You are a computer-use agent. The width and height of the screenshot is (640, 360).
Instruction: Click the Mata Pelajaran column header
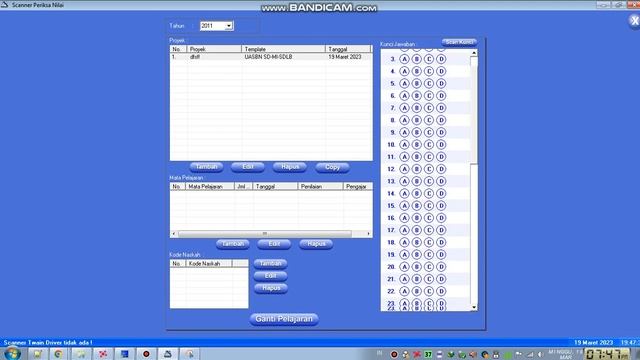click(210, 187)
